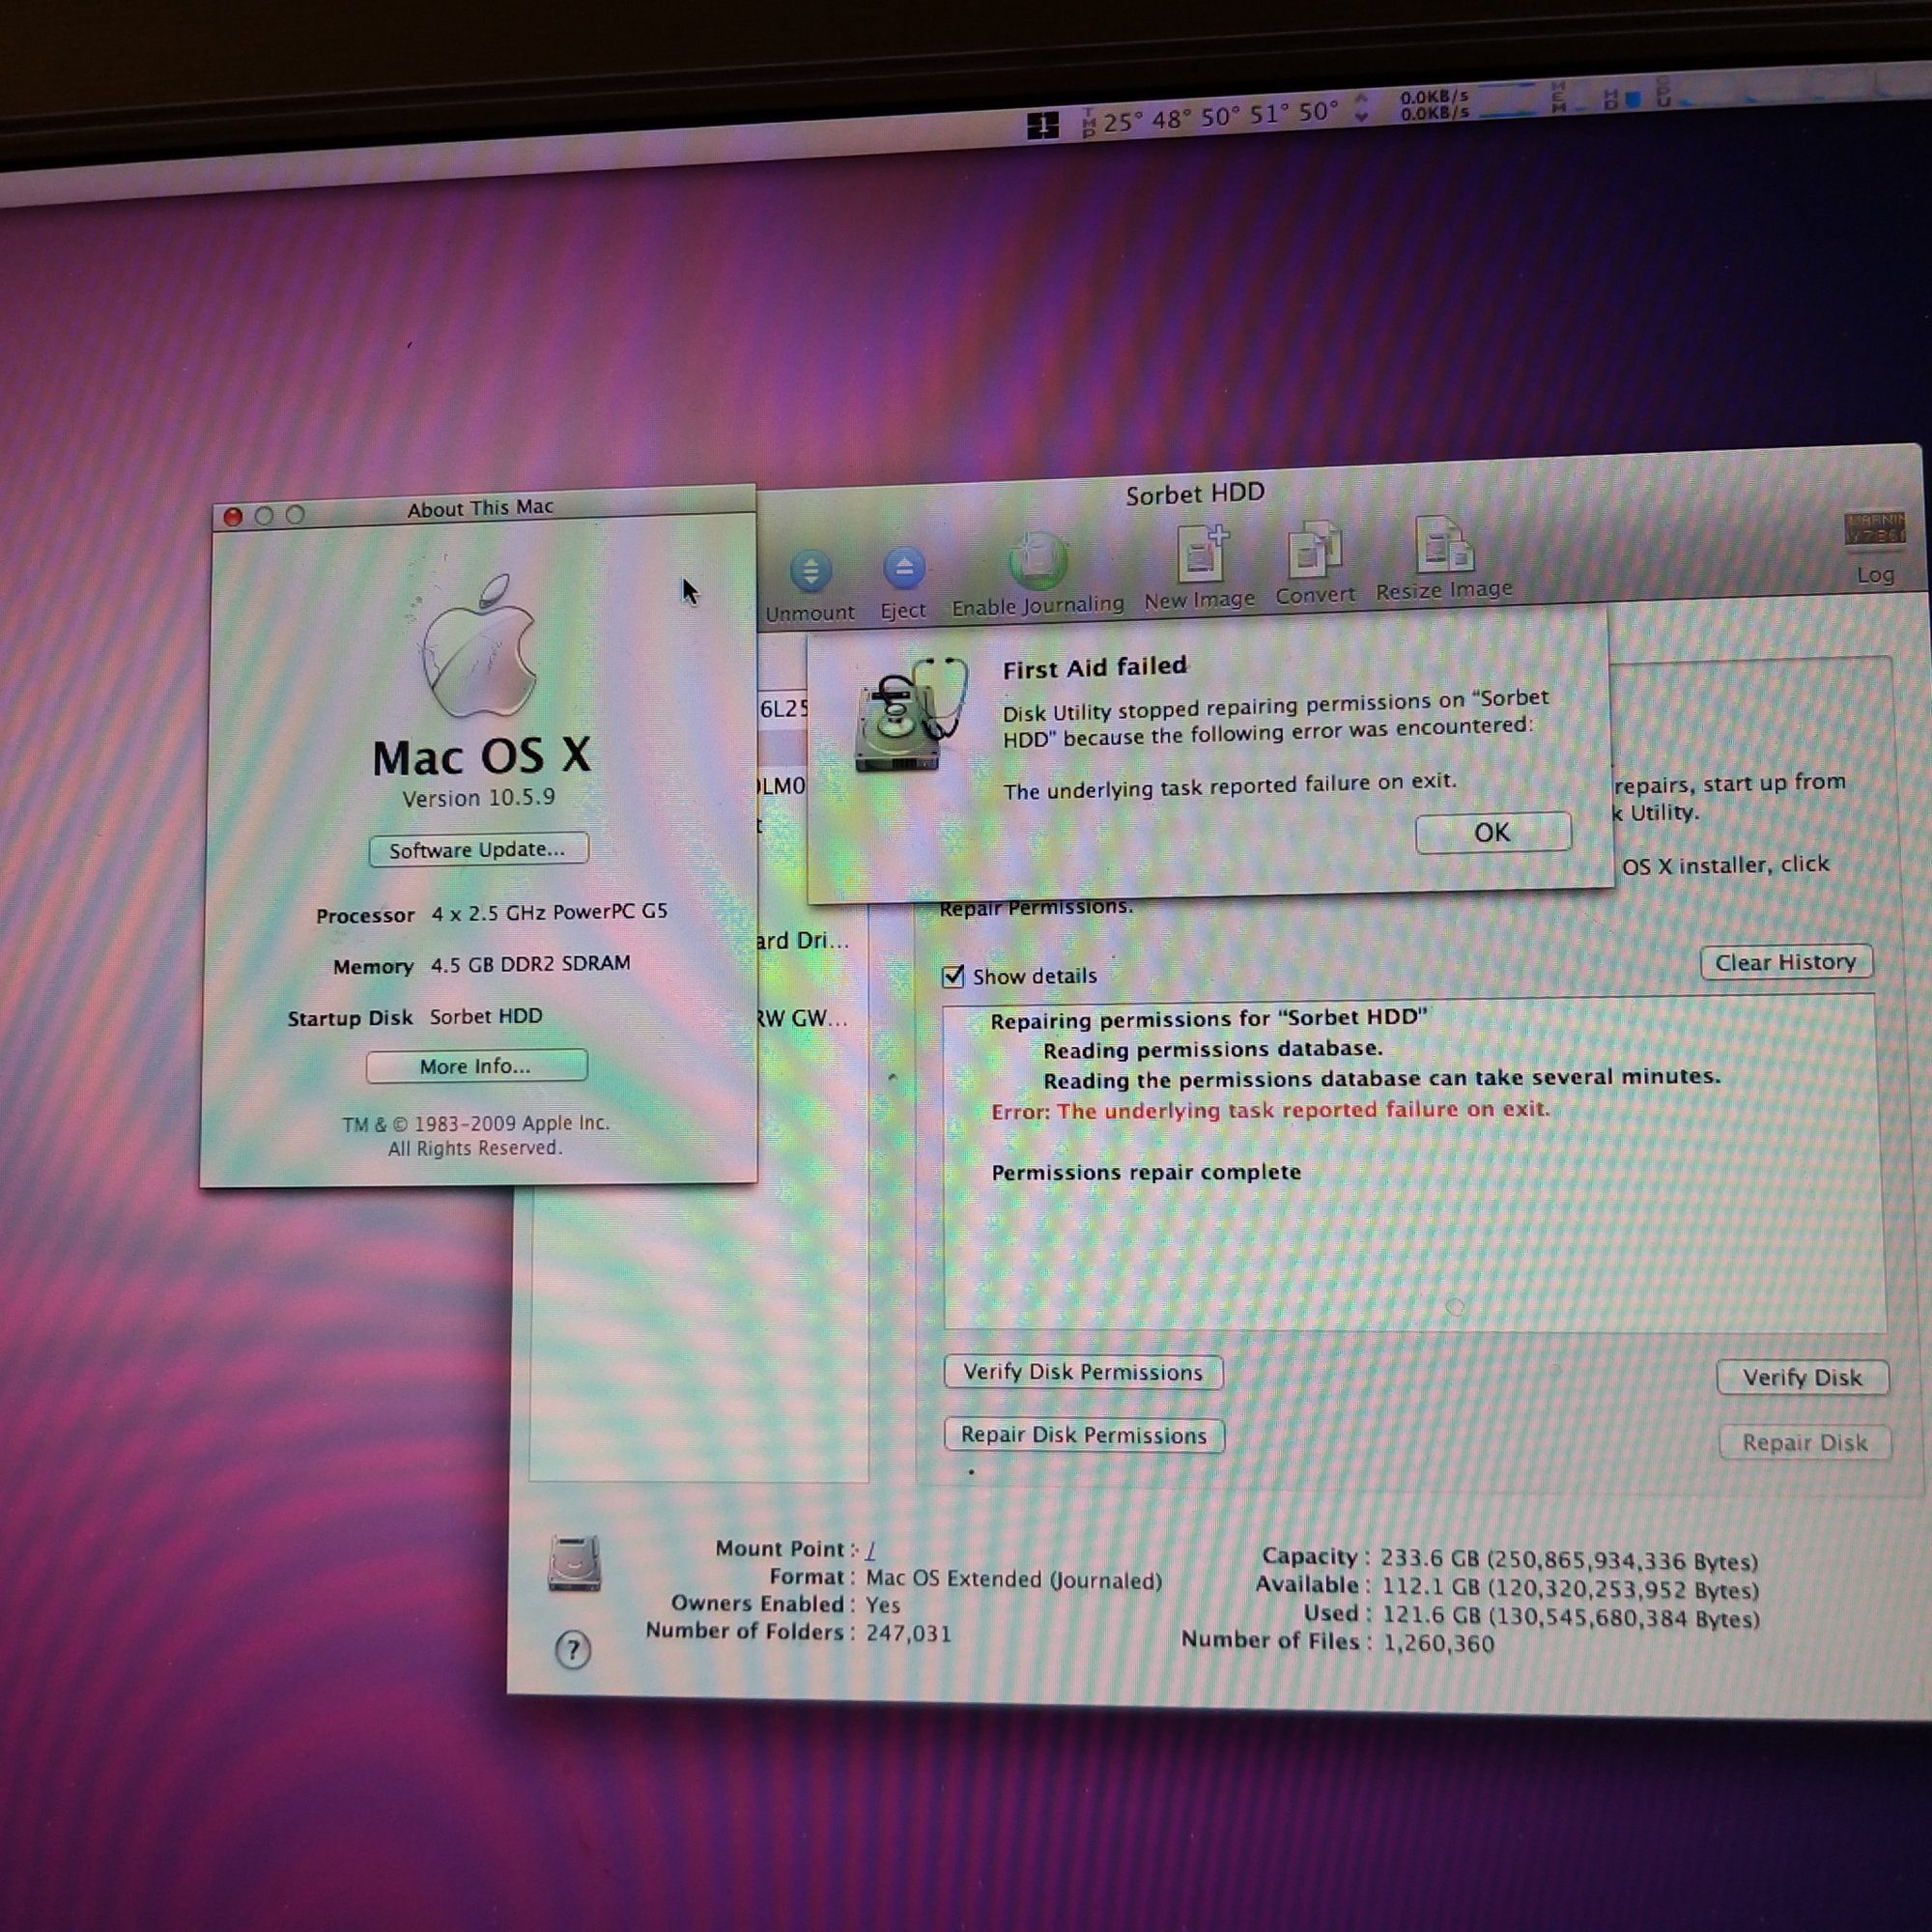Click the Resize Image toolbar icon
The width and height of the screenshot is (1932, 1932).
pos(1442,546)
